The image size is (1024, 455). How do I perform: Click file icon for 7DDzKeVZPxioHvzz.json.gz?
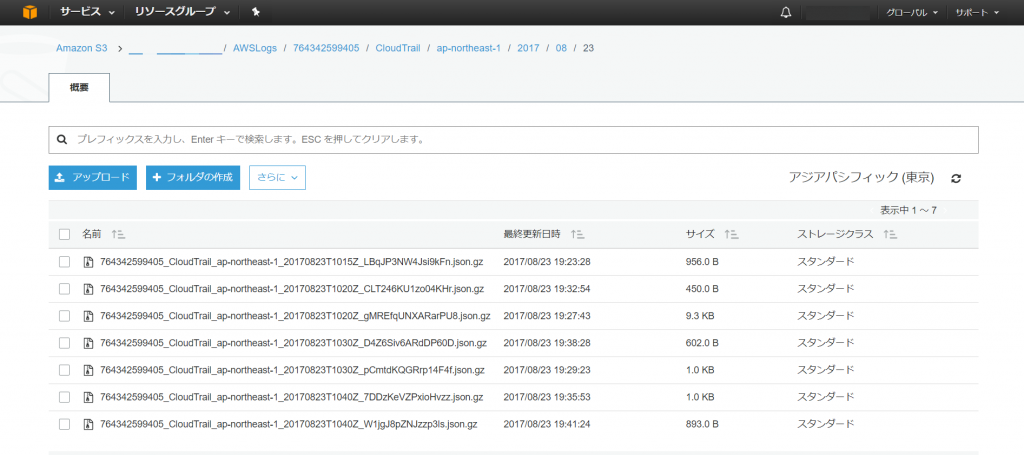[88, 397]
